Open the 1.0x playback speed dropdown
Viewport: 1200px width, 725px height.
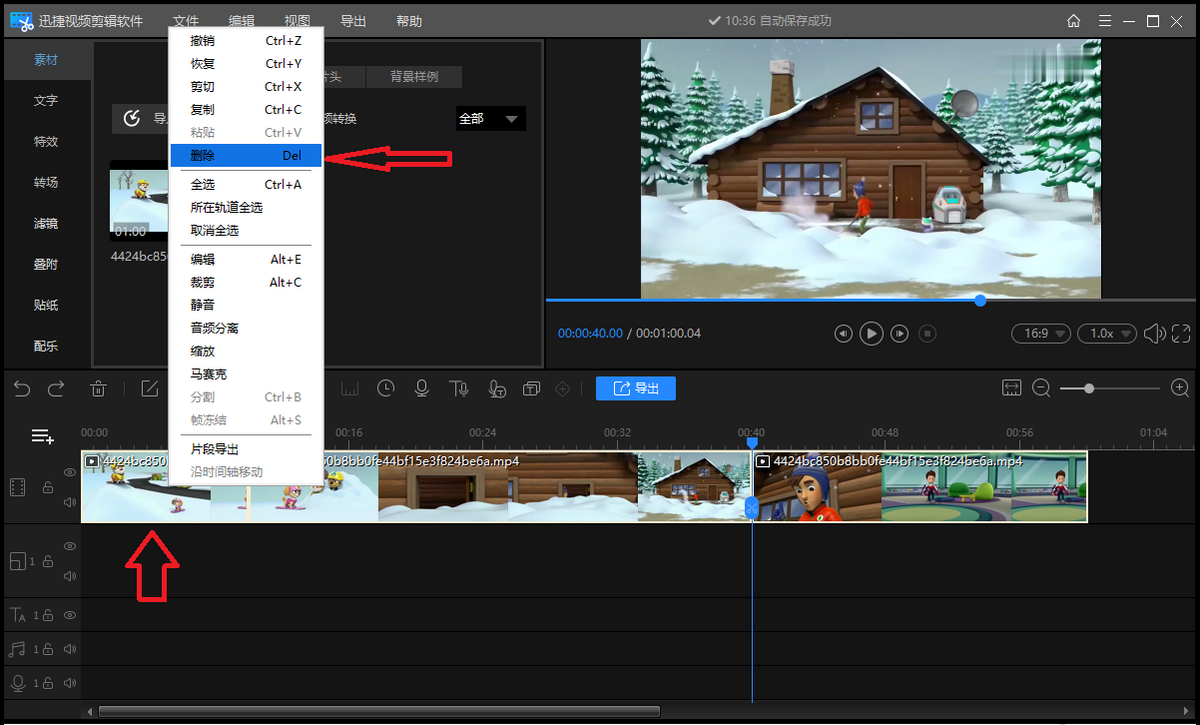tap(1108, 333)
